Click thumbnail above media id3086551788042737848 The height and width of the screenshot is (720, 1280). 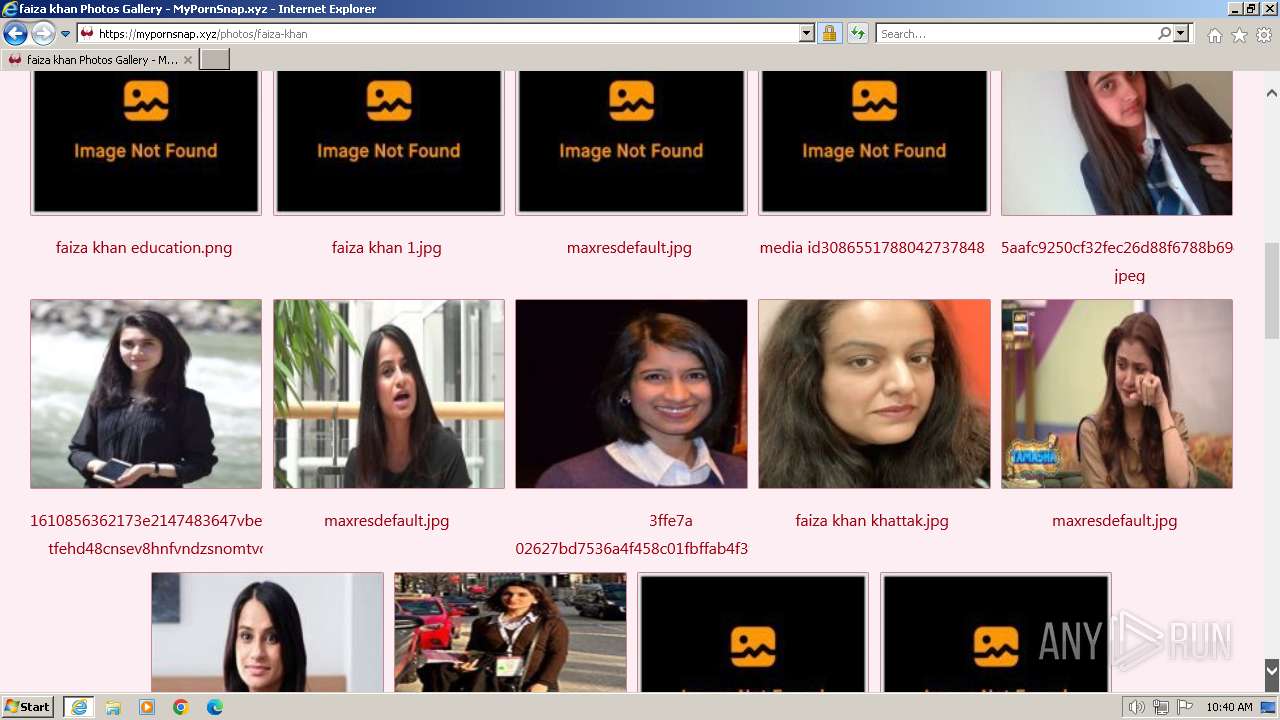click(874, 142)
